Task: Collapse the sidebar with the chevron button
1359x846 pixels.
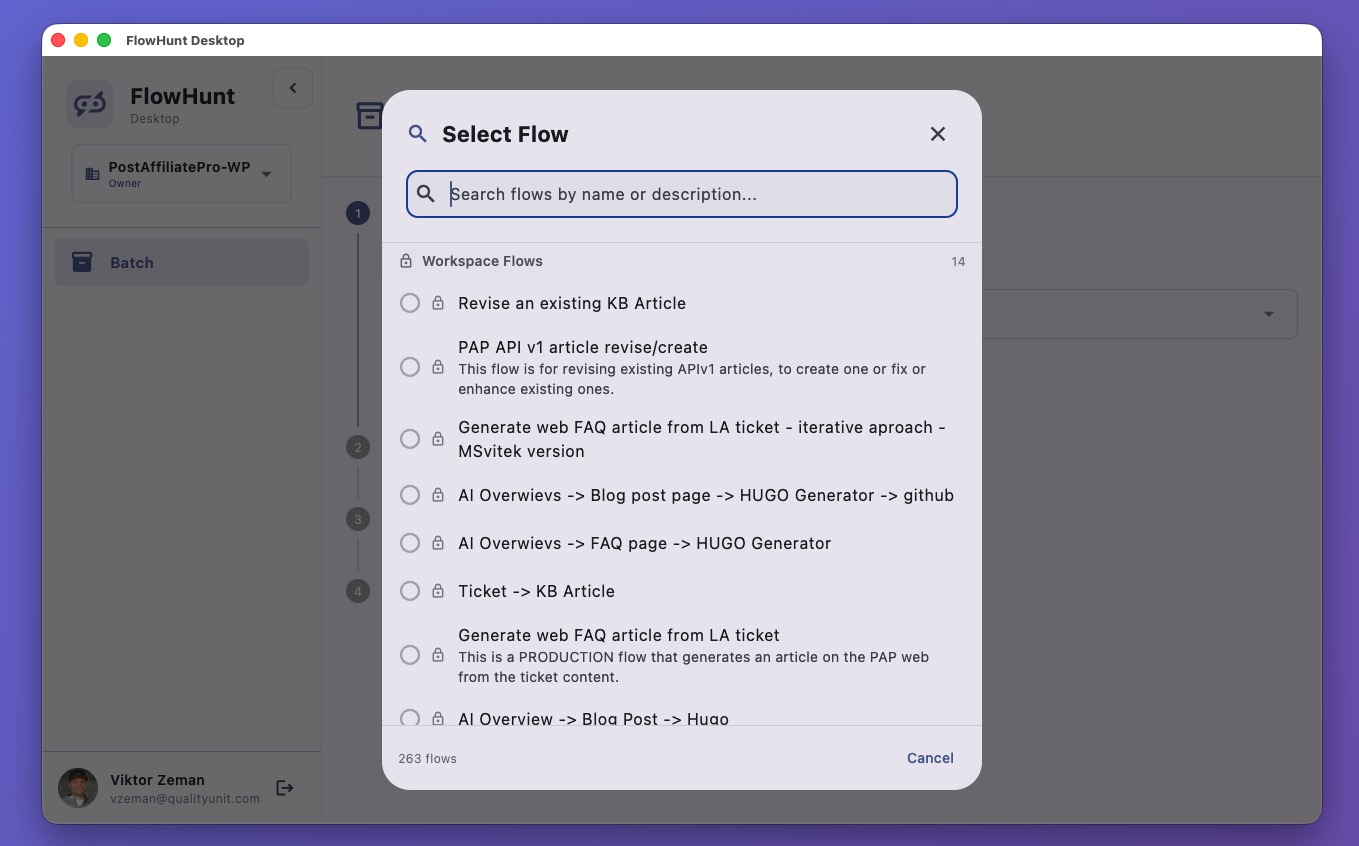Action: pyautogui.click(x=293, y=88)
